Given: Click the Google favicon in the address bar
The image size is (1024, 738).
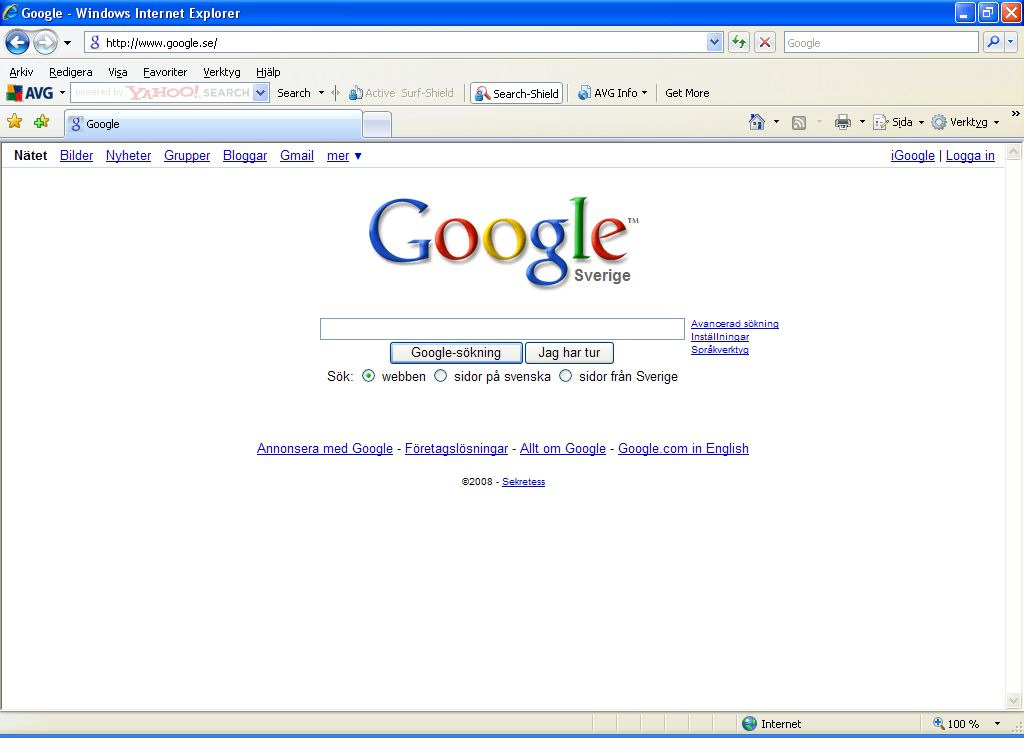Looking at the screenshot, I should (x=95, y=42).
